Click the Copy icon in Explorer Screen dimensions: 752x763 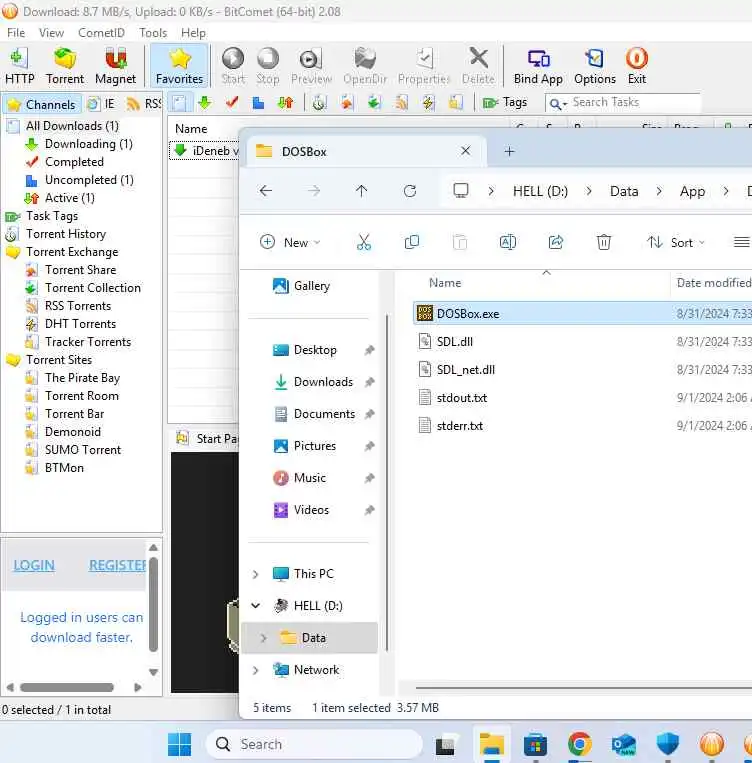coord(412,242)
